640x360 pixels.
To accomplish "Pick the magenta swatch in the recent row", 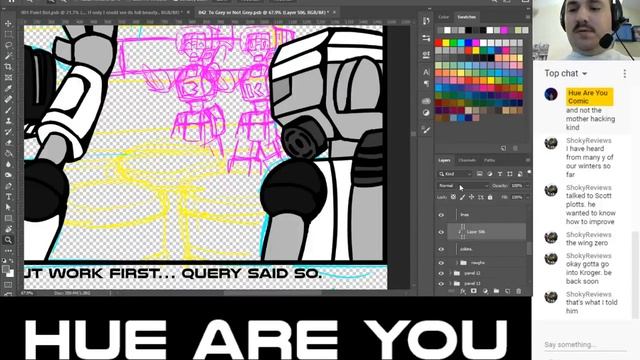I will [504, 30].
